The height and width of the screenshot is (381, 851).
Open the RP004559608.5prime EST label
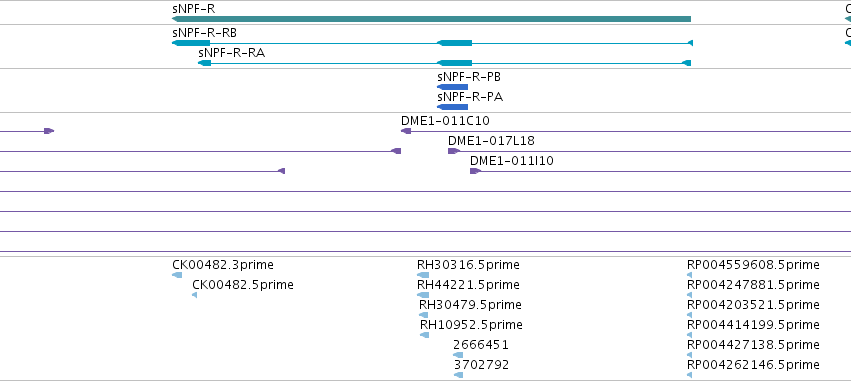(x=753, y=265)
